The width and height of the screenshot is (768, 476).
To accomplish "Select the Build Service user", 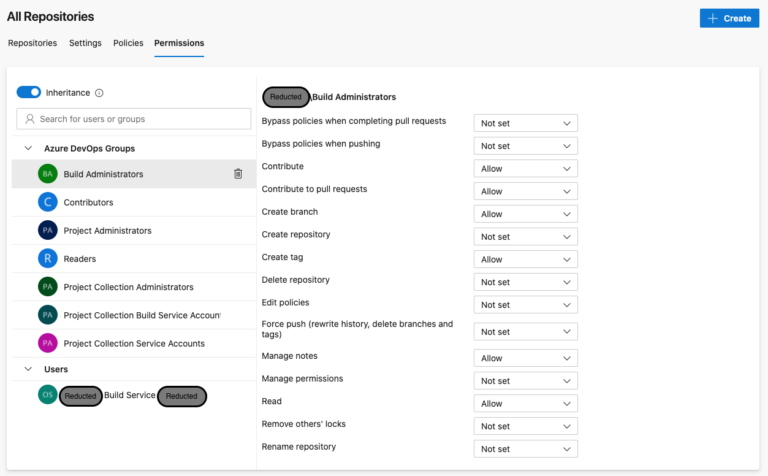I will point(134,395).
